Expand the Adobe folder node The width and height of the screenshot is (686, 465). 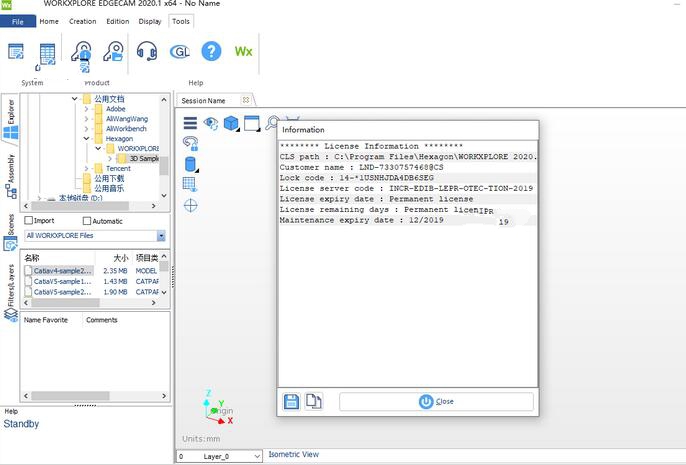tap(86, 109)
